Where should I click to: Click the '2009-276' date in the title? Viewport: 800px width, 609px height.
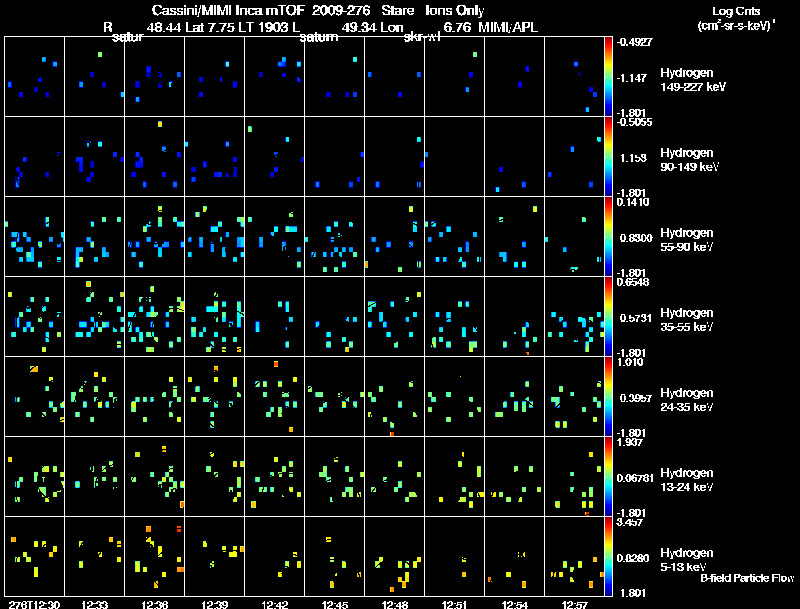point(341,11)
